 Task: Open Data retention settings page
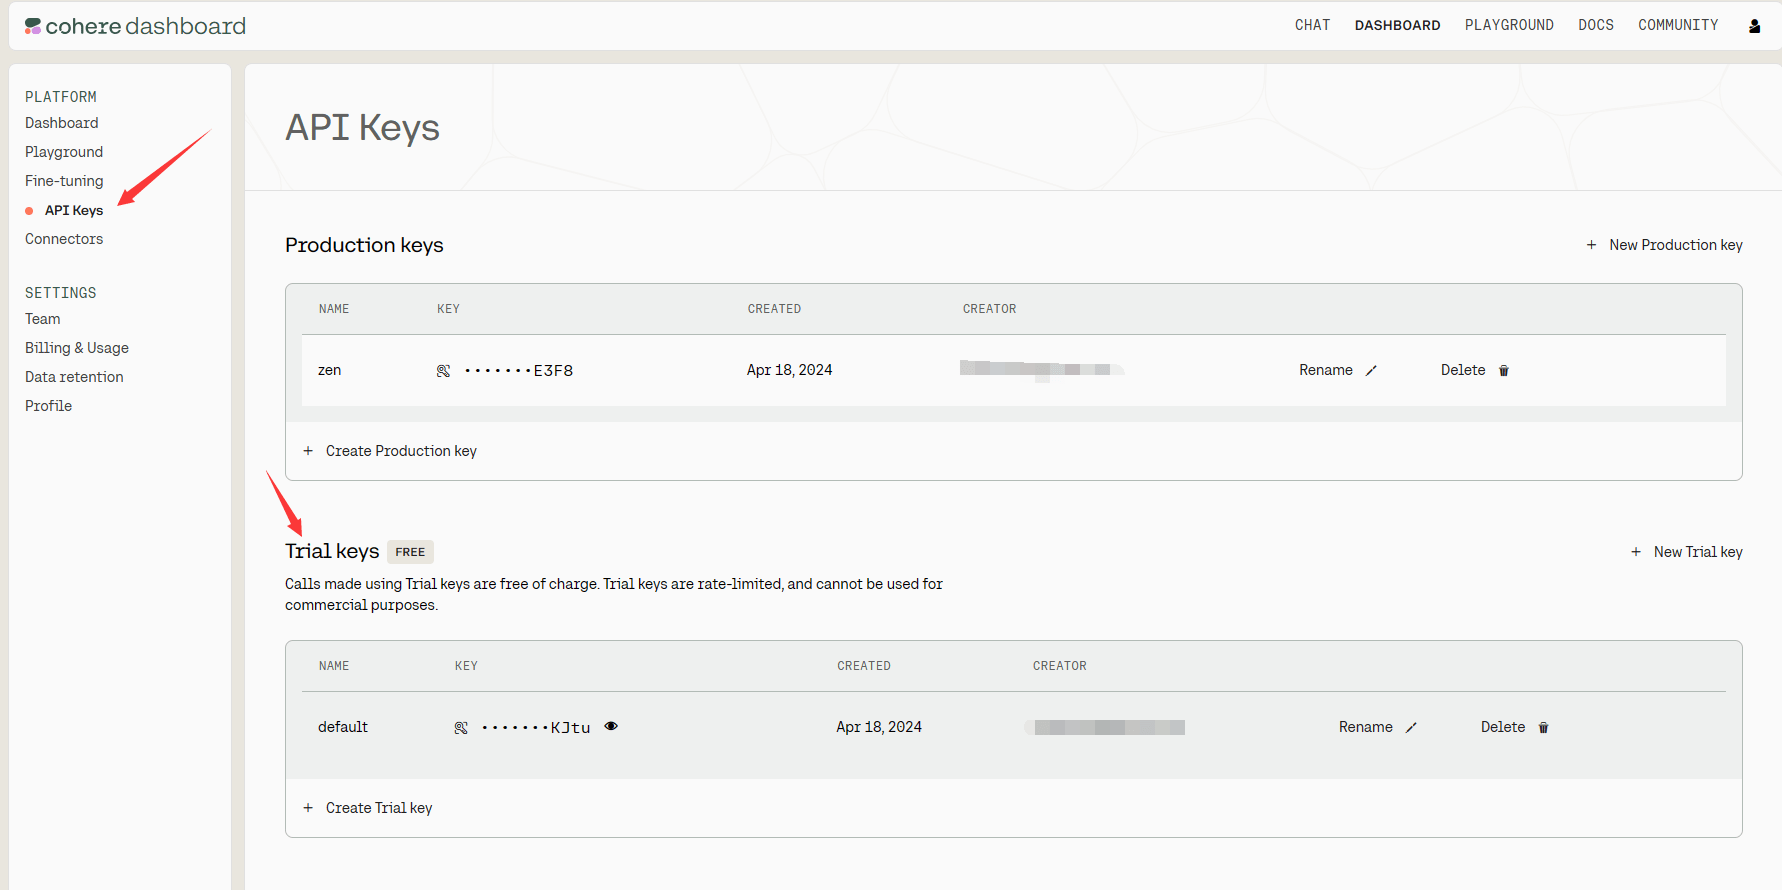coord(74,377)
